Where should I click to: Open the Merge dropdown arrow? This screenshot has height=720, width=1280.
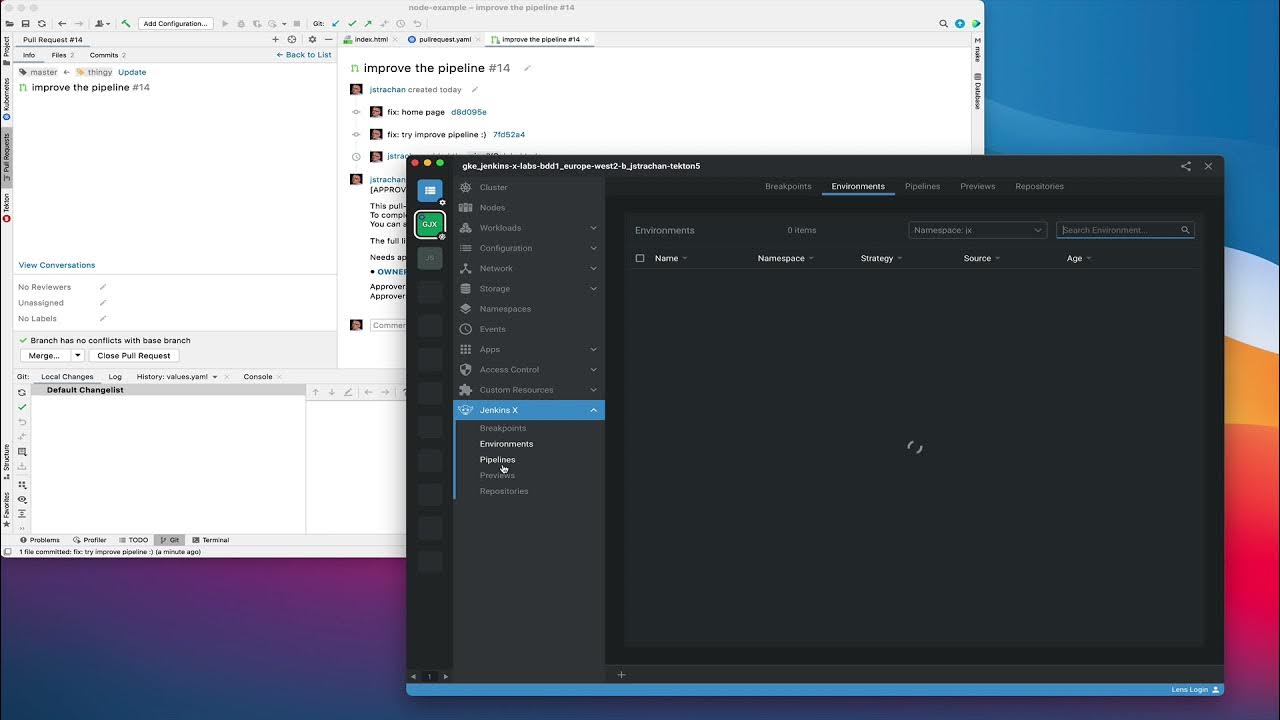pos(78,355)
